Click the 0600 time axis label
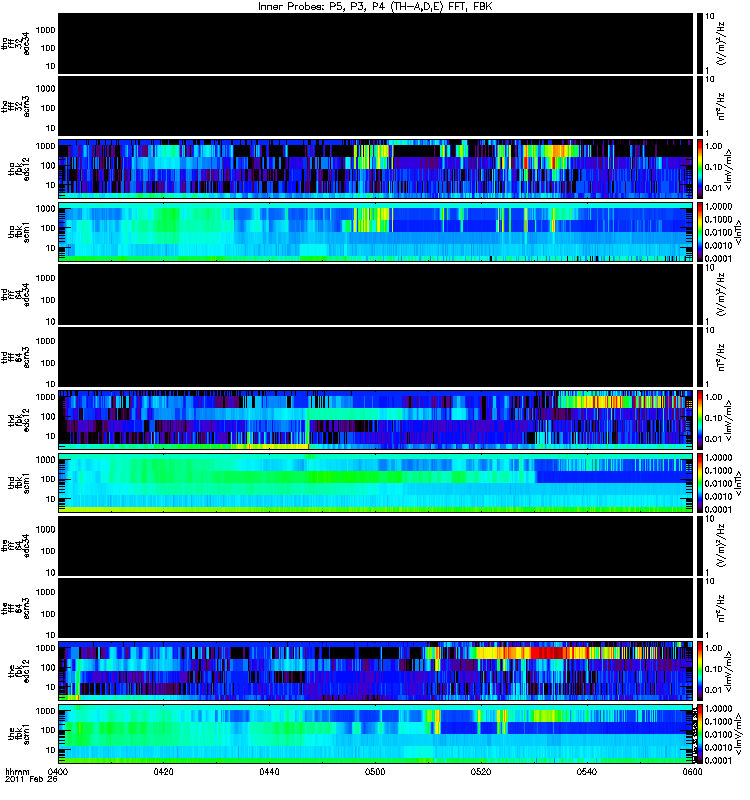Screen dimensions: 750x800 click(692, 771)
